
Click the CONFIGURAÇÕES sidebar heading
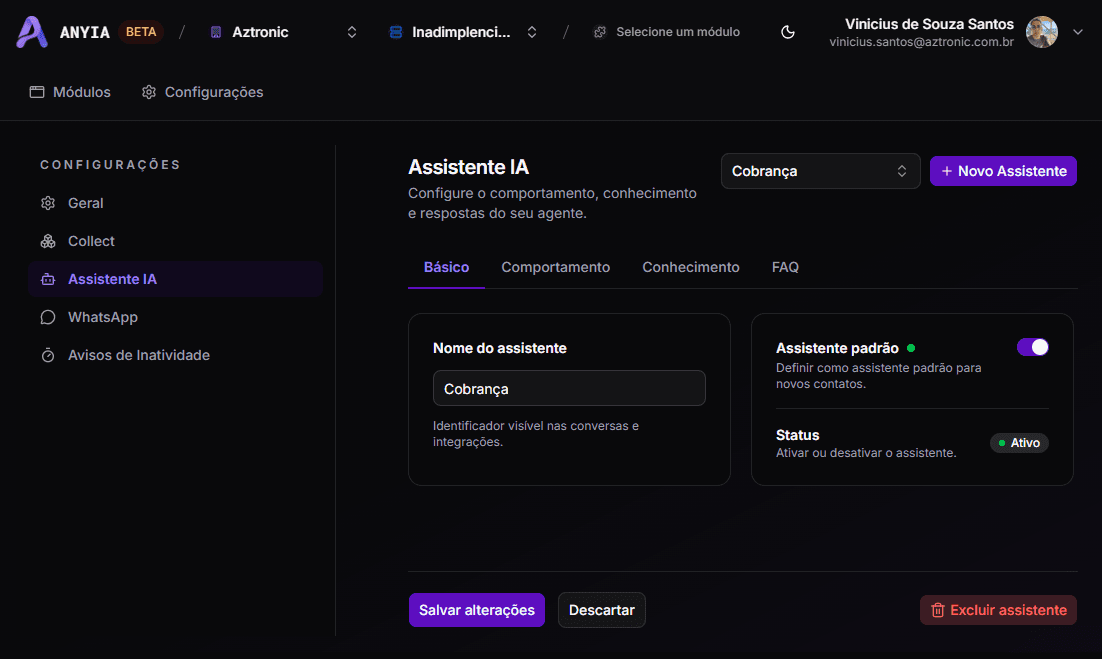(110, 164)
